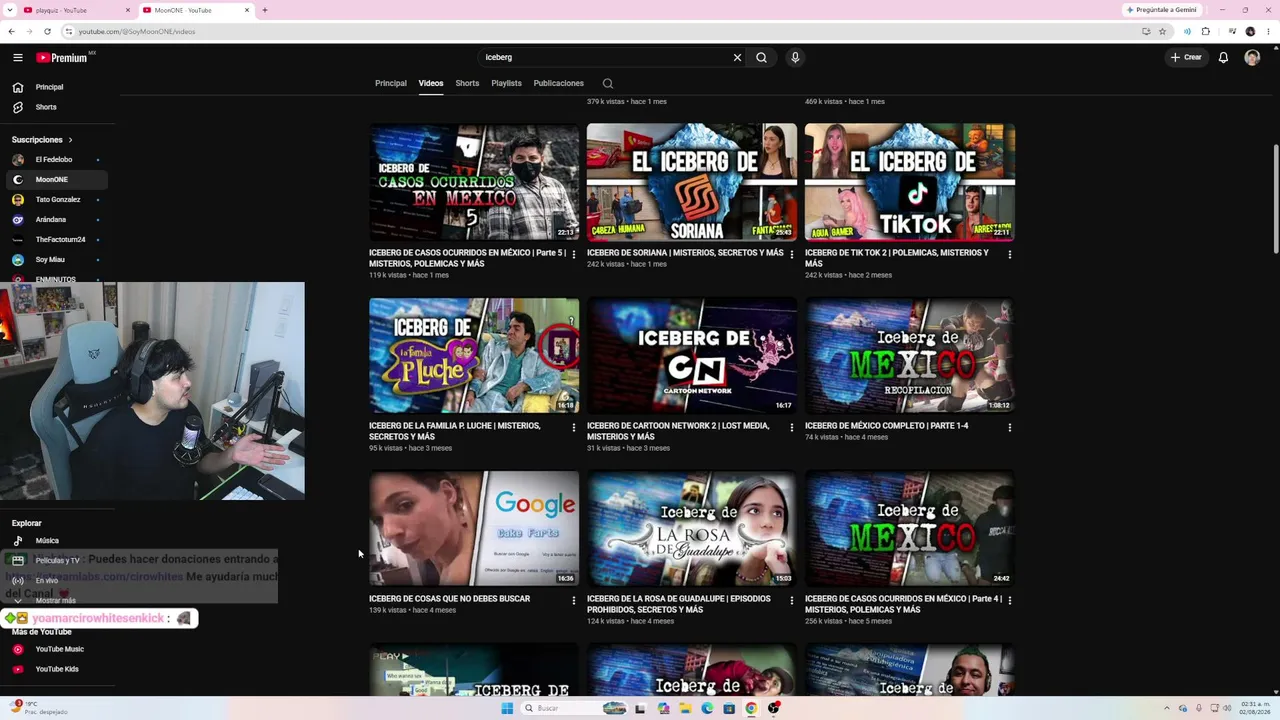Open options for Cartoon Network 2 video
Image resolution: width=1280 pixels, height=720 pixels.
(792, 428)
